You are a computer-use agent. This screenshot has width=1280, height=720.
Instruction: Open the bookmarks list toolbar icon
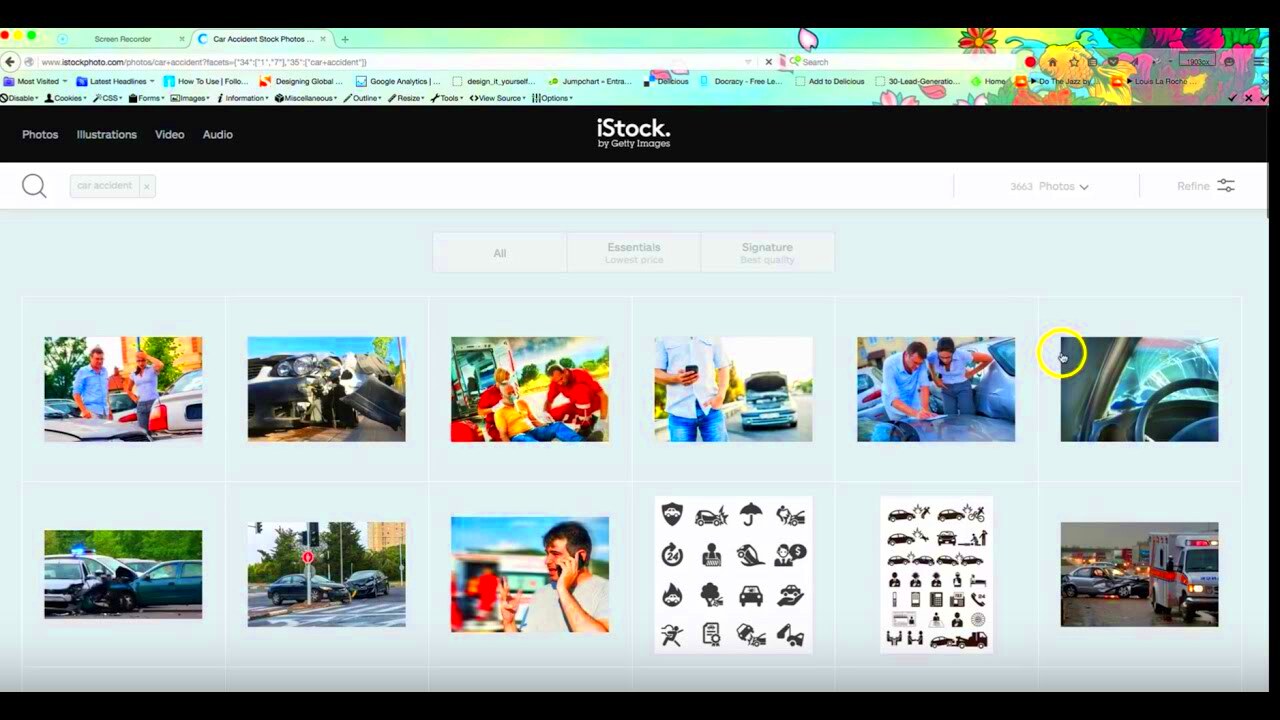(1092, 62)
